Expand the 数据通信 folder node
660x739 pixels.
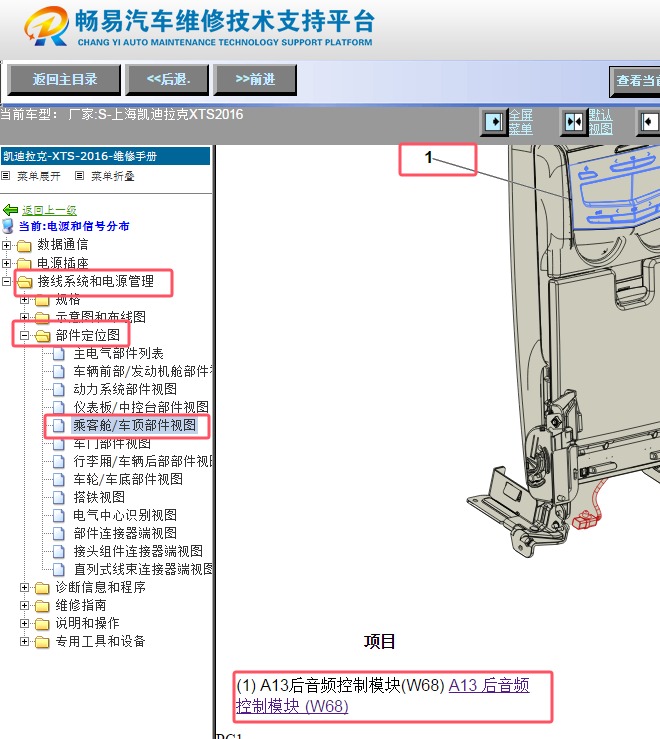[6, 245]
